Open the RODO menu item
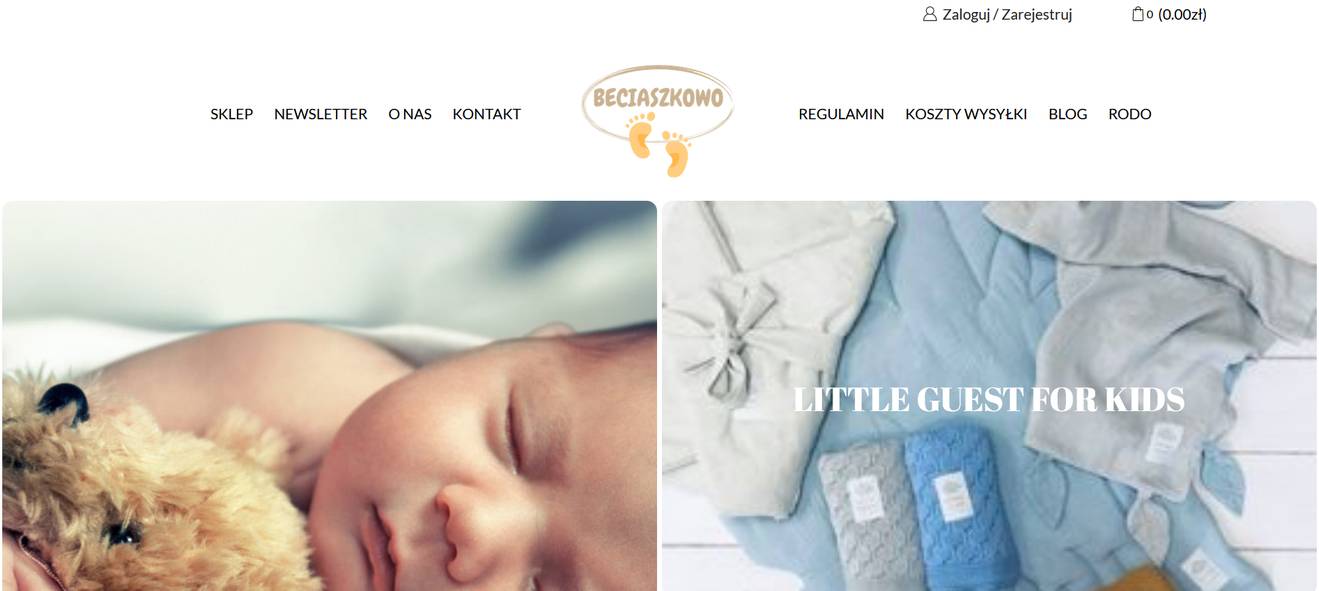Viewport: 1319px width, 591px height. (1129, 114)
